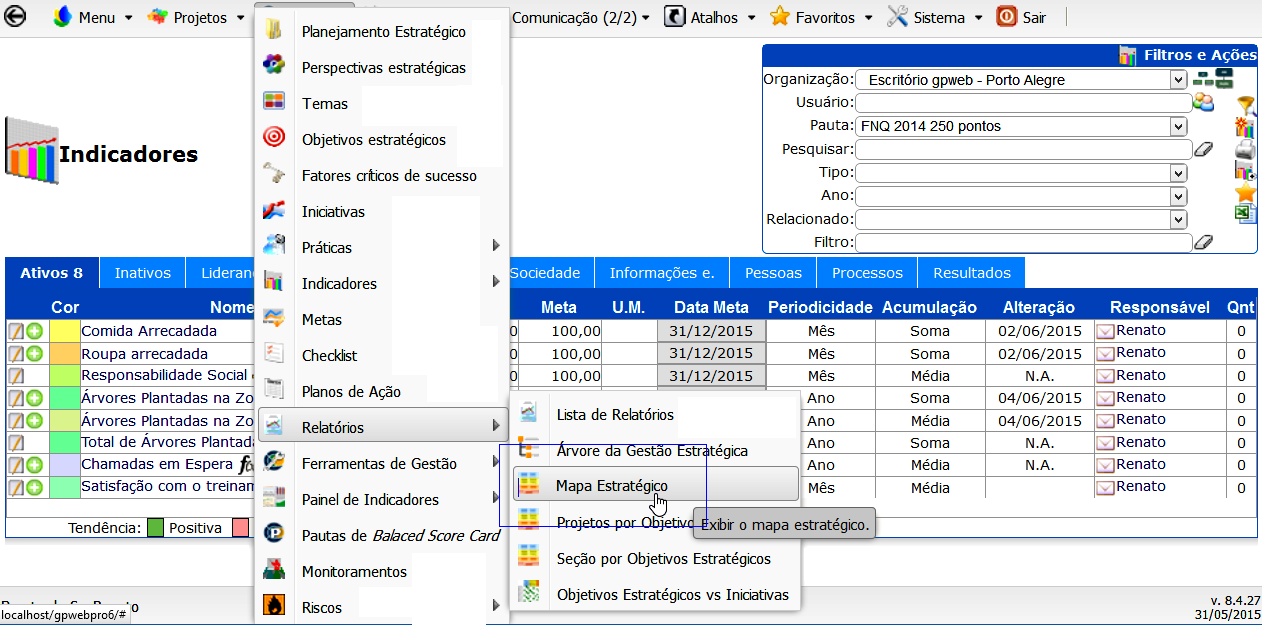Expand the Práticas submenu arrow
Viewport: 1262px width, 625px height.
coord(496,247)
